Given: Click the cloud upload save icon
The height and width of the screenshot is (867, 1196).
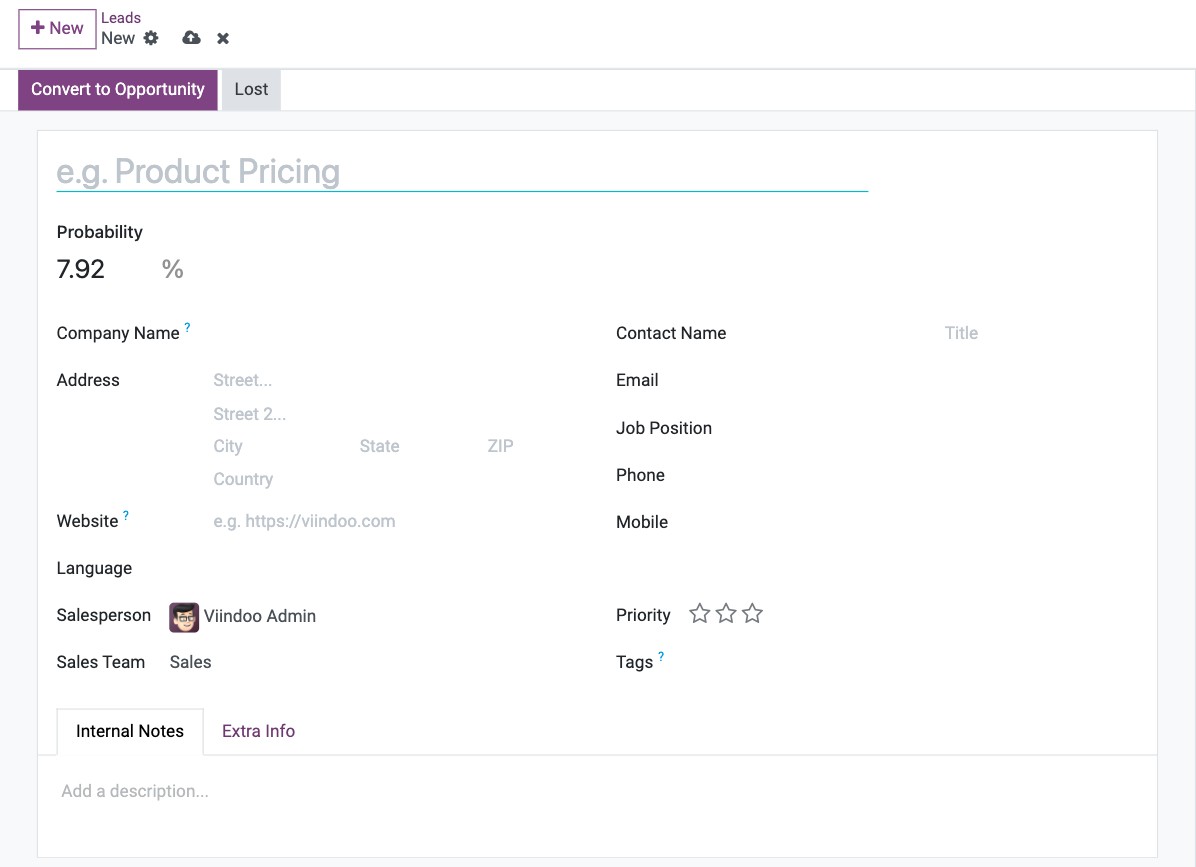Looking at the screenshot, I should (x=191, y=38).
